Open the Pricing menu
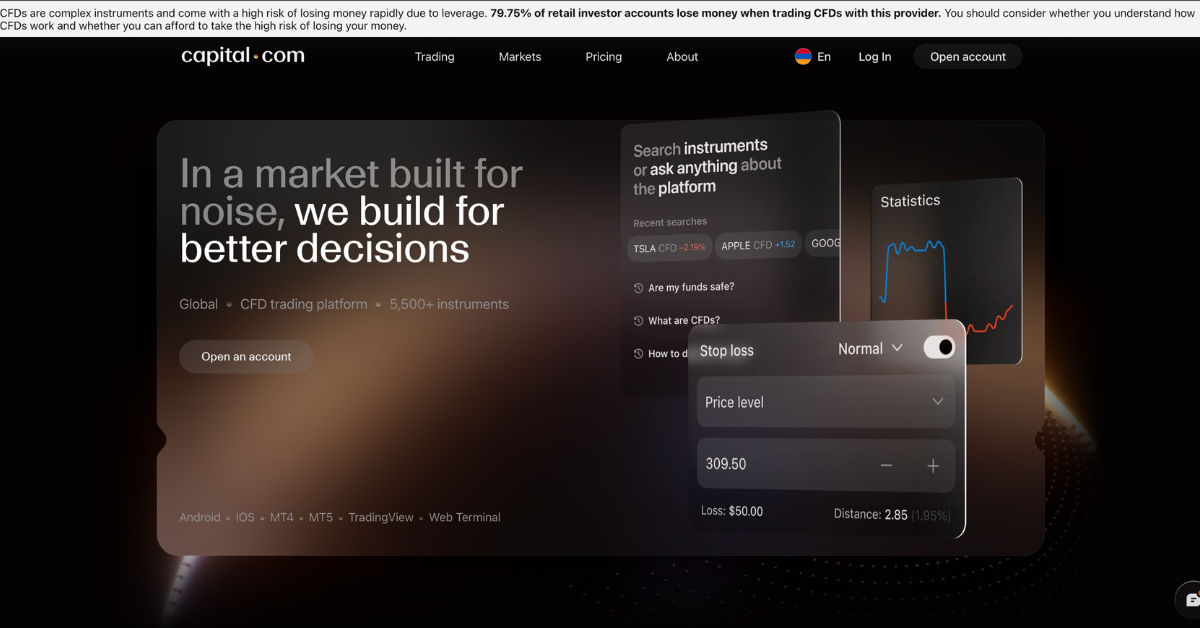This screenshot has height=628, width=1200. pos(604,57)
